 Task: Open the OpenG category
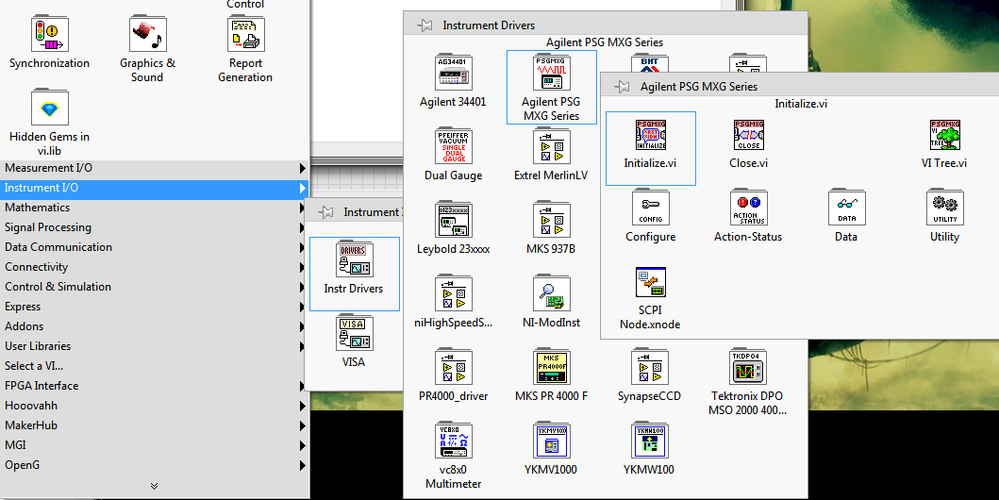[155, 464]
